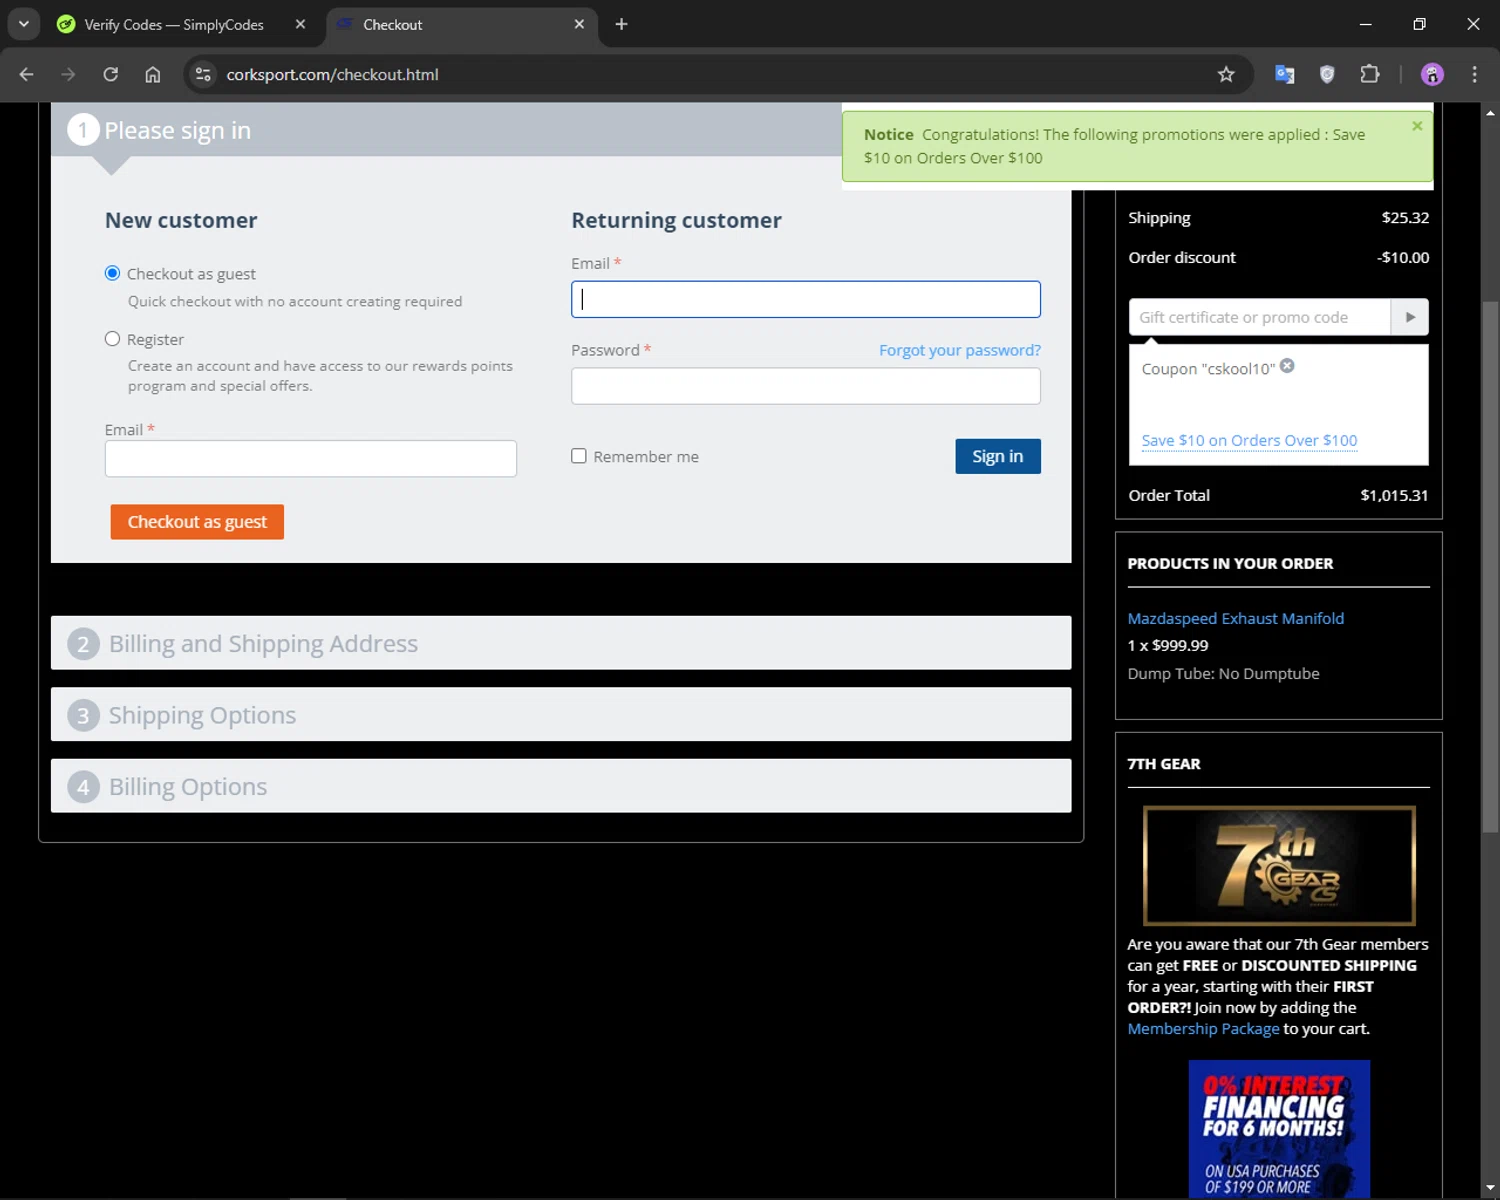This screenshot has width=1500, height=1200.
Task: Open the extensions puzzle icon
Action: [1369, 74]
